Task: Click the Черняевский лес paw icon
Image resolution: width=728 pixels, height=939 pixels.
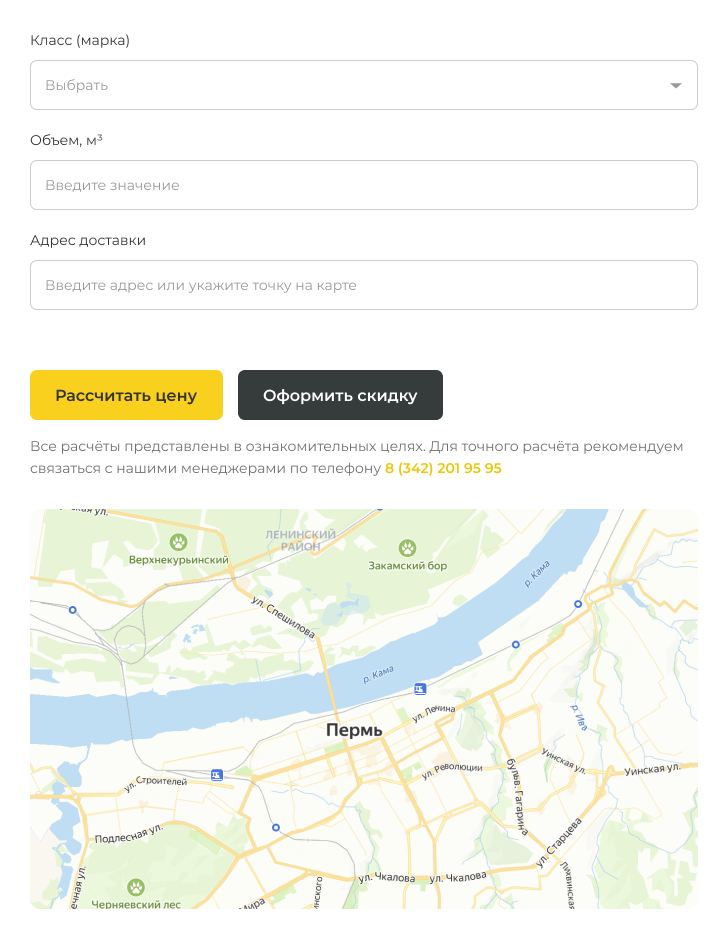Action: 136,886
